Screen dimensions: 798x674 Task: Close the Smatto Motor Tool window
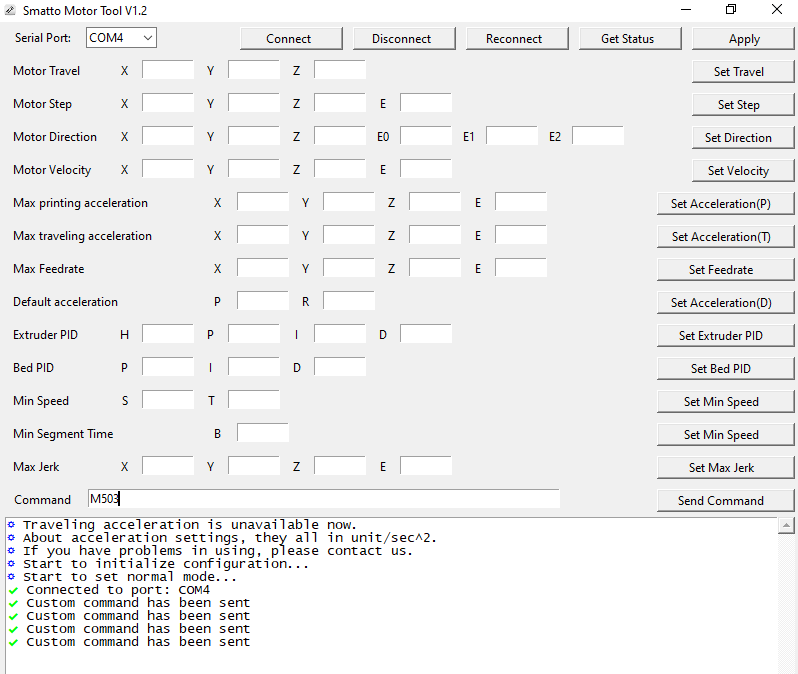777,10
